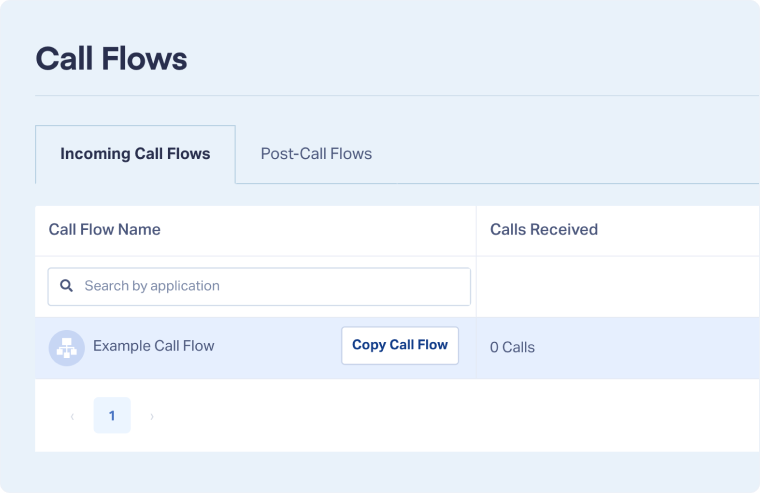Click the Call Flows page heading
This screenshot has height=493, width=760.
point(111,58)
